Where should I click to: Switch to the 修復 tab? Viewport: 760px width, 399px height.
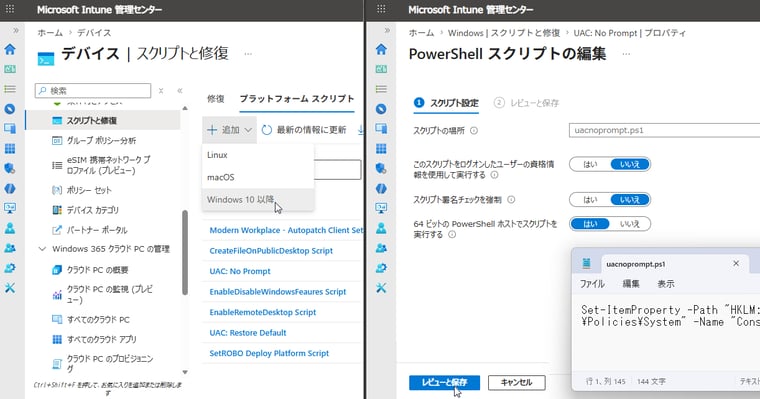tap(216, 98)
